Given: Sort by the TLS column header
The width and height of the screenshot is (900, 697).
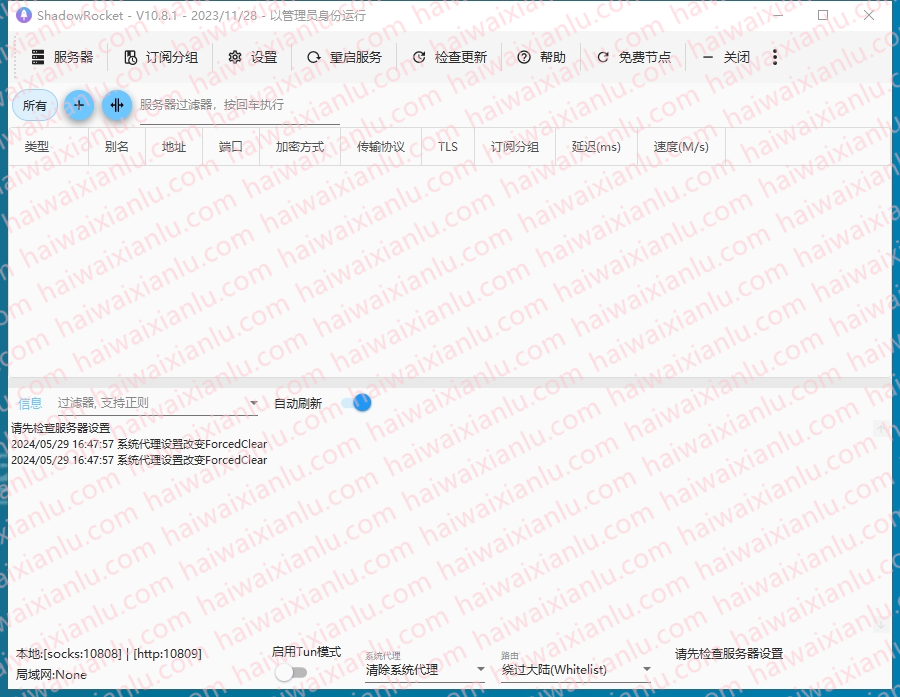Looking at the screenshot, I should coord(448,147).
